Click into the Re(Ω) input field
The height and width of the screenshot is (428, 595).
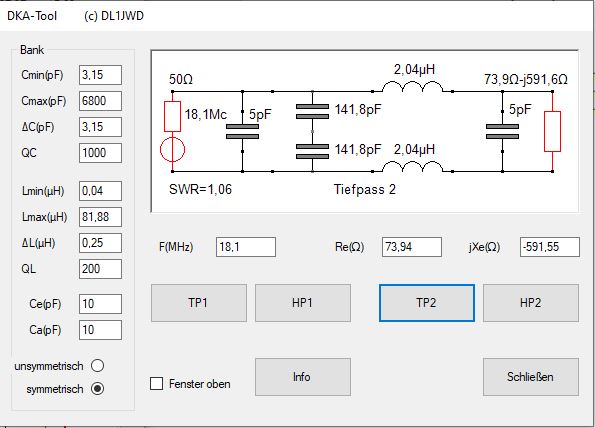click(x=412, y=247)
